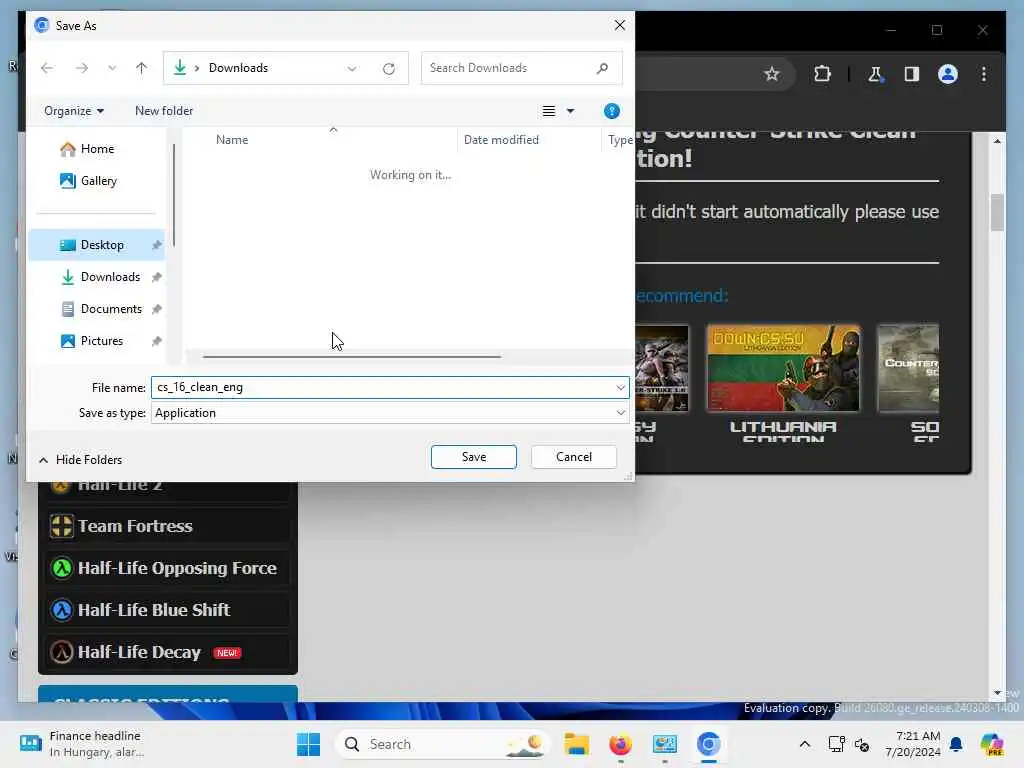This screenshot has width=1024, height=768.
Task: Refresh the Downloads folder listing
Action: [389, 69]
